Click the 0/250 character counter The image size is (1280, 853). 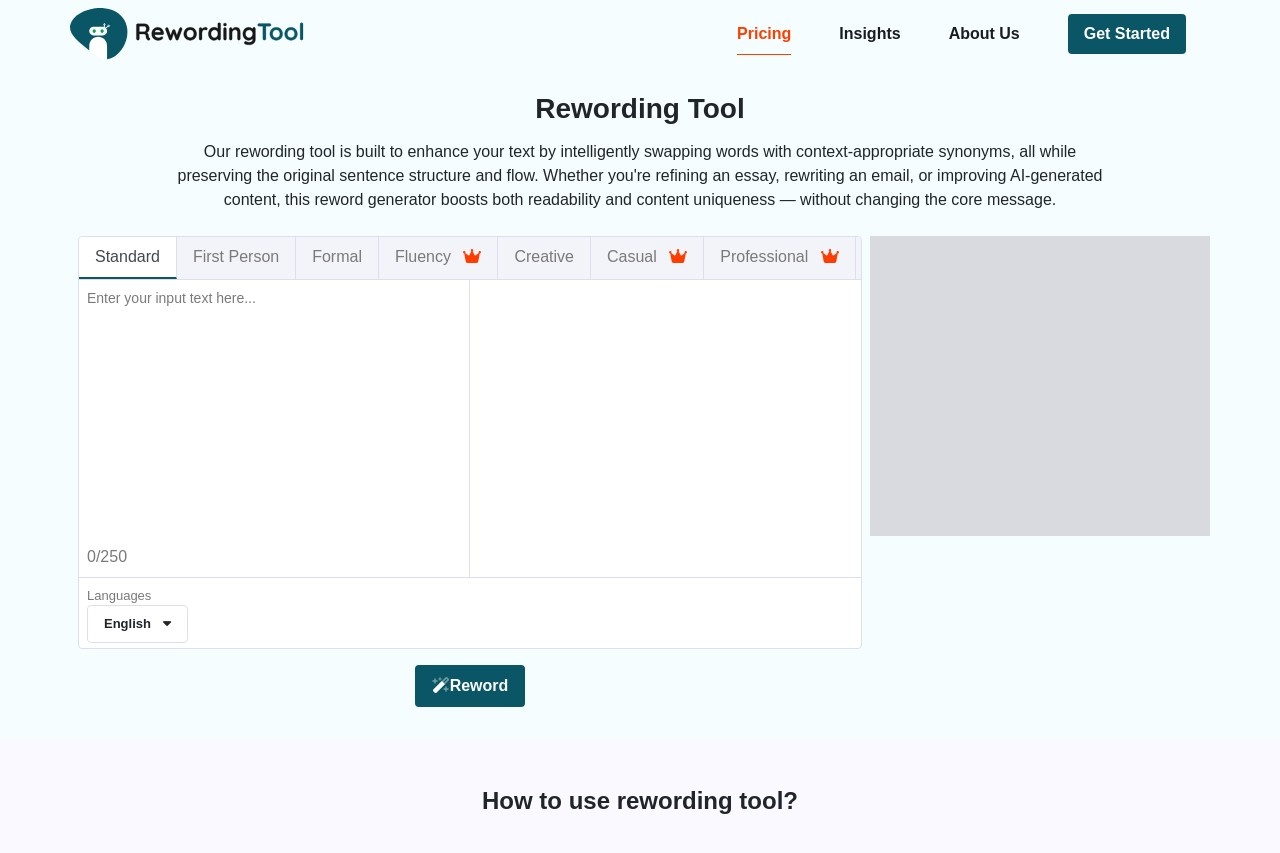tap(107, 557)
